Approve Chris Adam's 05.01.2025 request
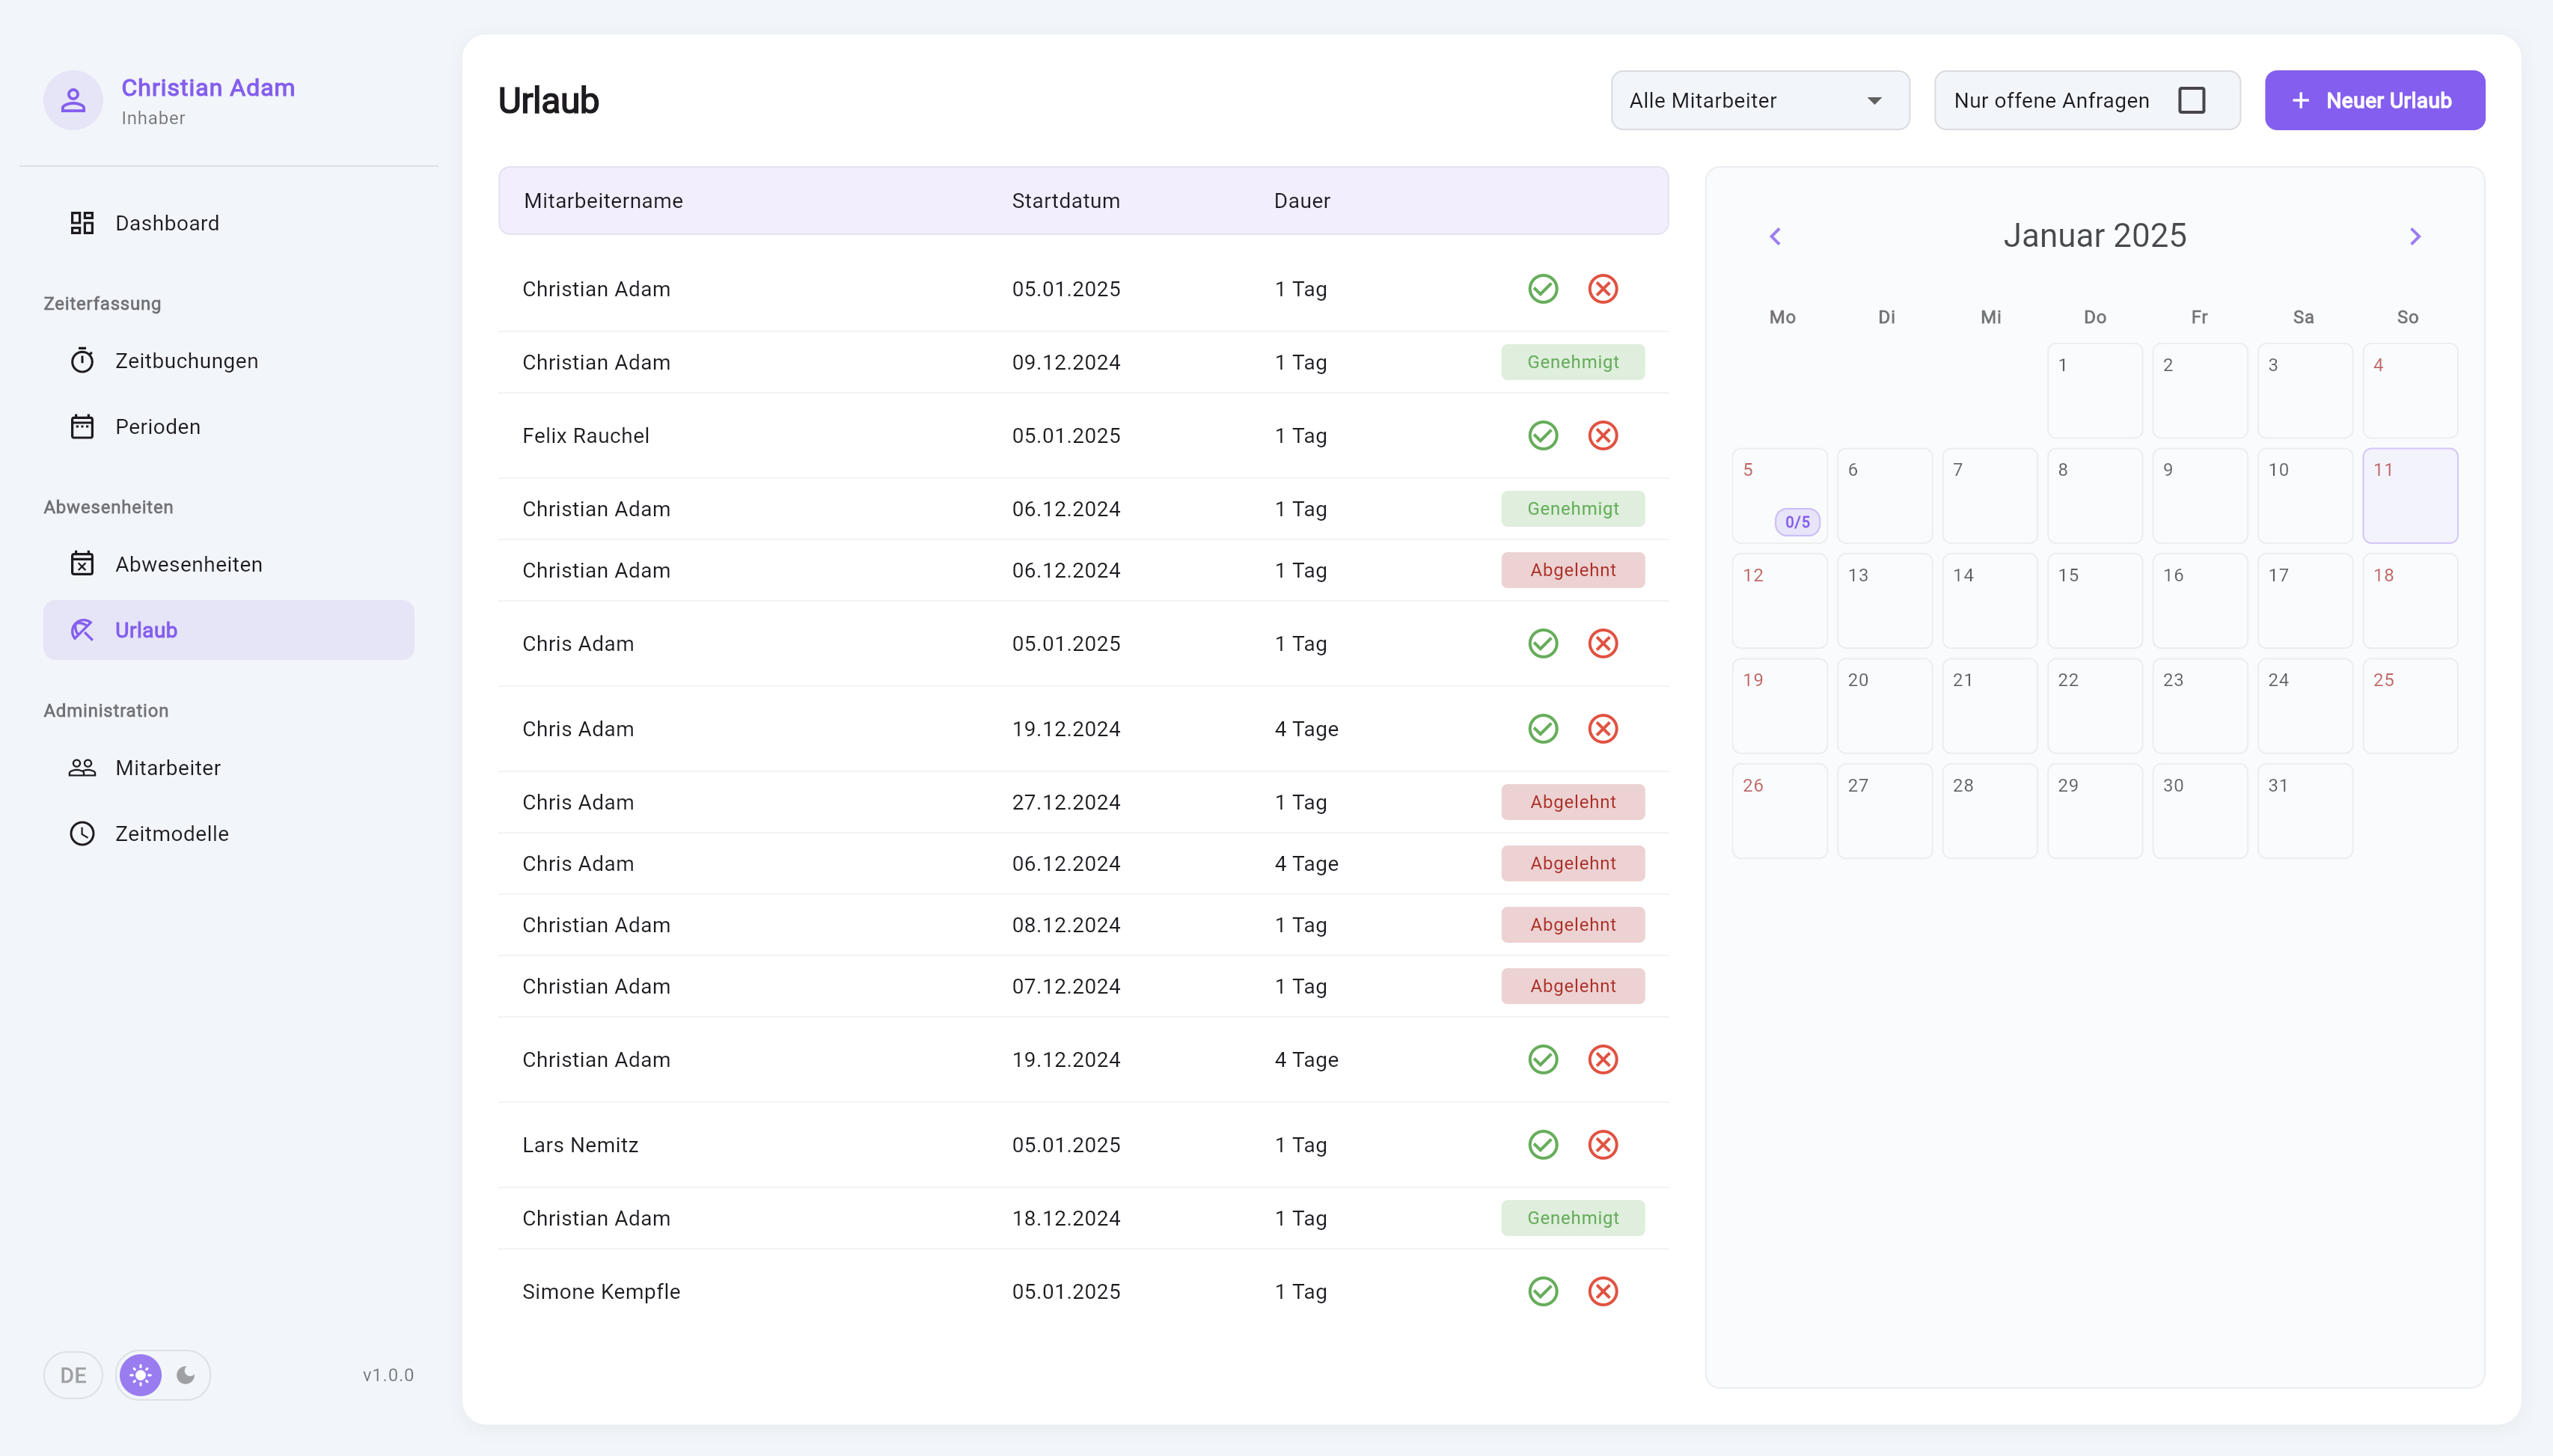The image size is (2553, 1456). coord(1542,643)
